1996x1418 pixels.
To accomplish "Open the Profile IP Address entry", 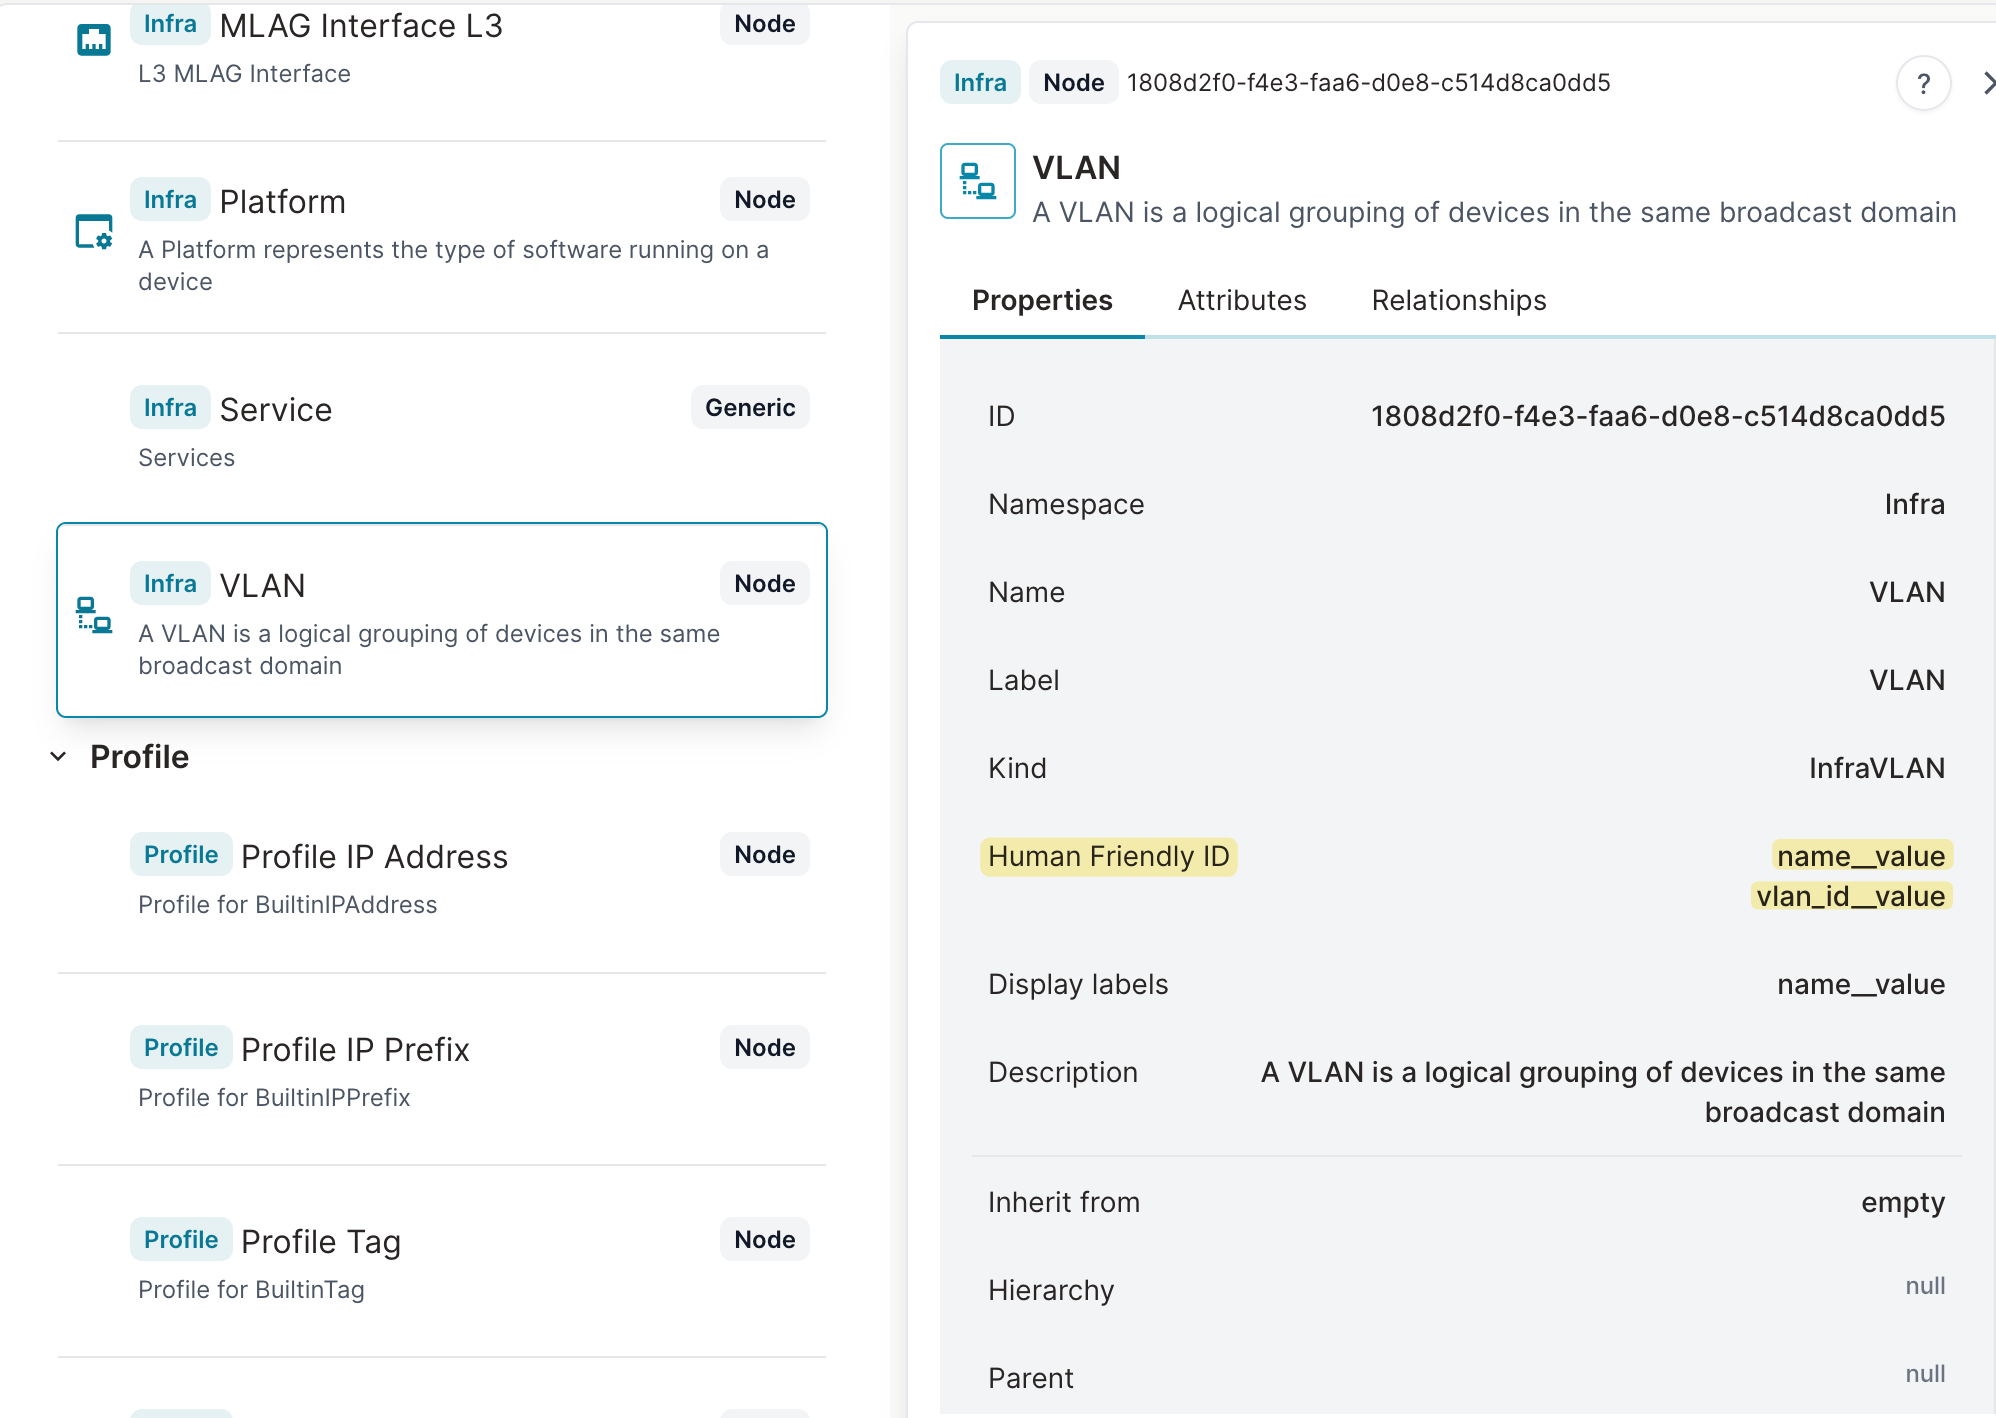I will point(442,878).
